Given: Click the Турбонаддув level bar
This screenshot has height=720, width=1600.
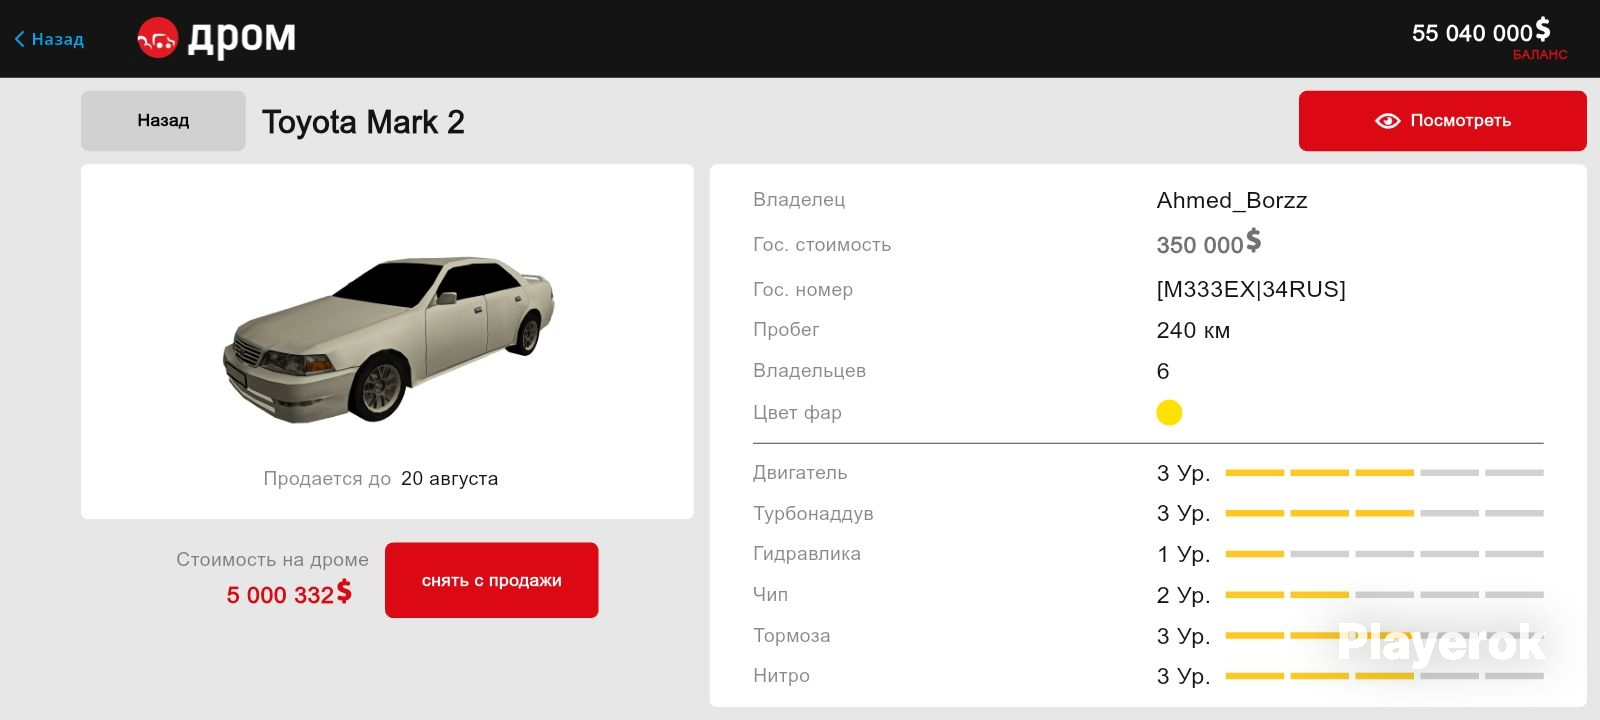Looking at the screenshot, I should coord(1384,513).
